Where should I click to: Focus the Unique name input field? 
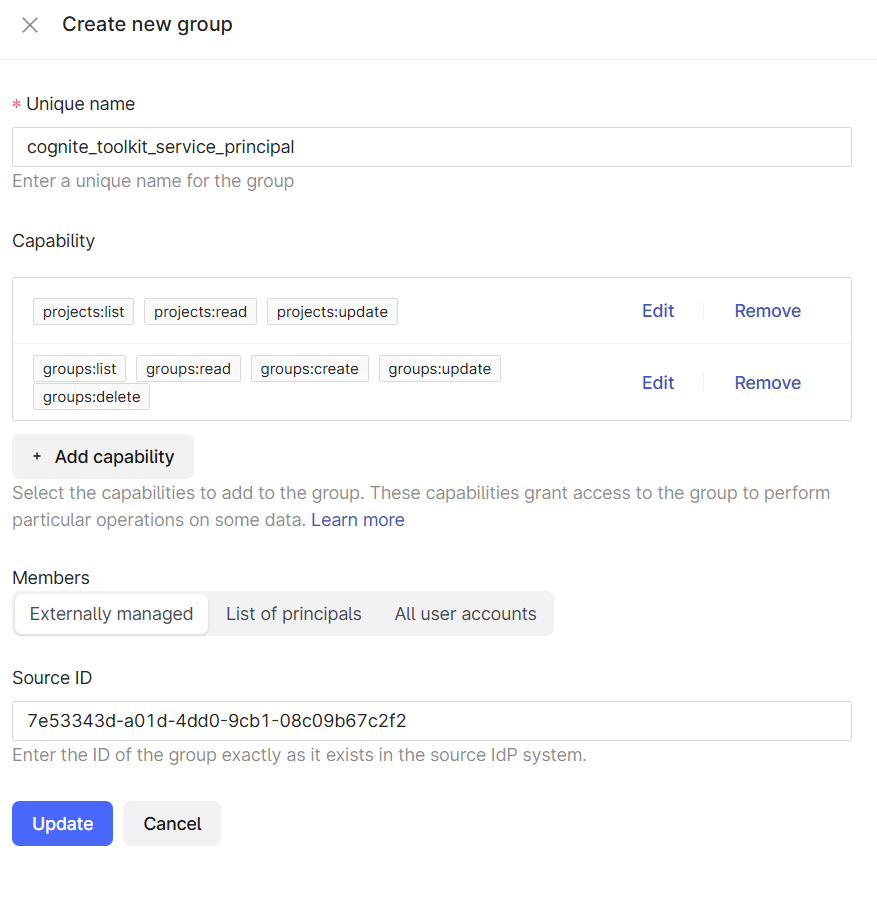[x=431, y=147]
